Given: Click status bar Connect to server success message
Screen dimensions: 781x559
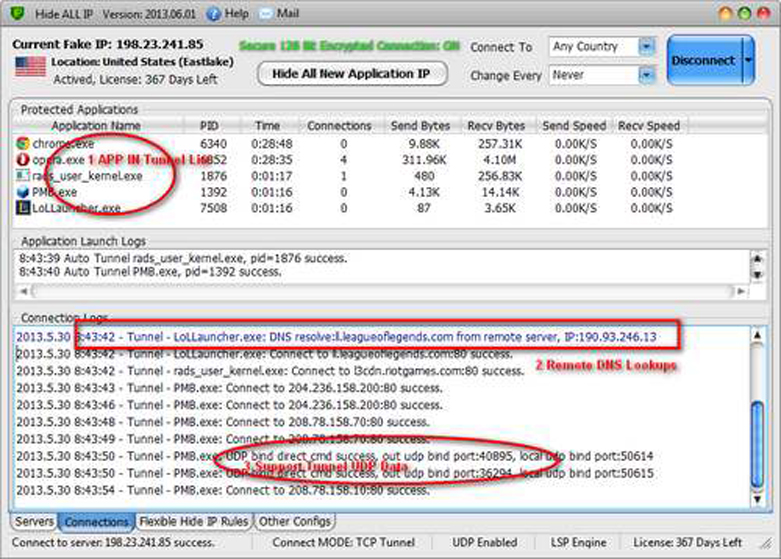Looking at the screenshot, I should pyautogui.click(x=113, y=543).
